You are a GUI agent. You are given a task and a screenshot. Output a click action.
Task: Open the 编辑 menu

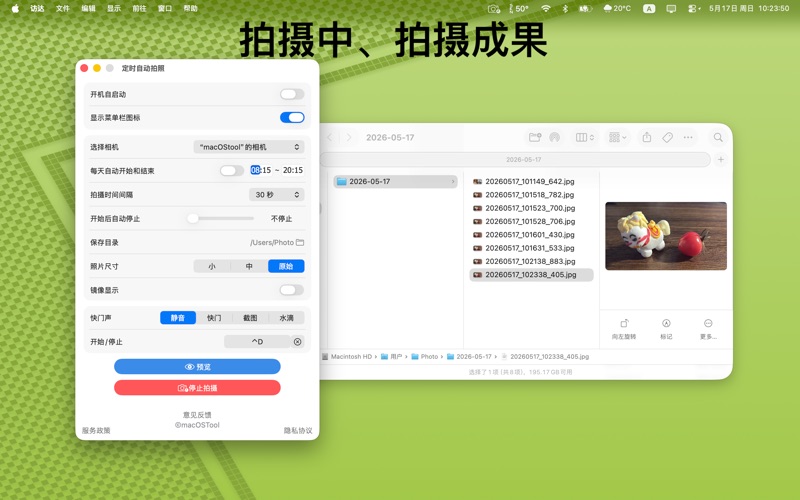click(88, 8)
